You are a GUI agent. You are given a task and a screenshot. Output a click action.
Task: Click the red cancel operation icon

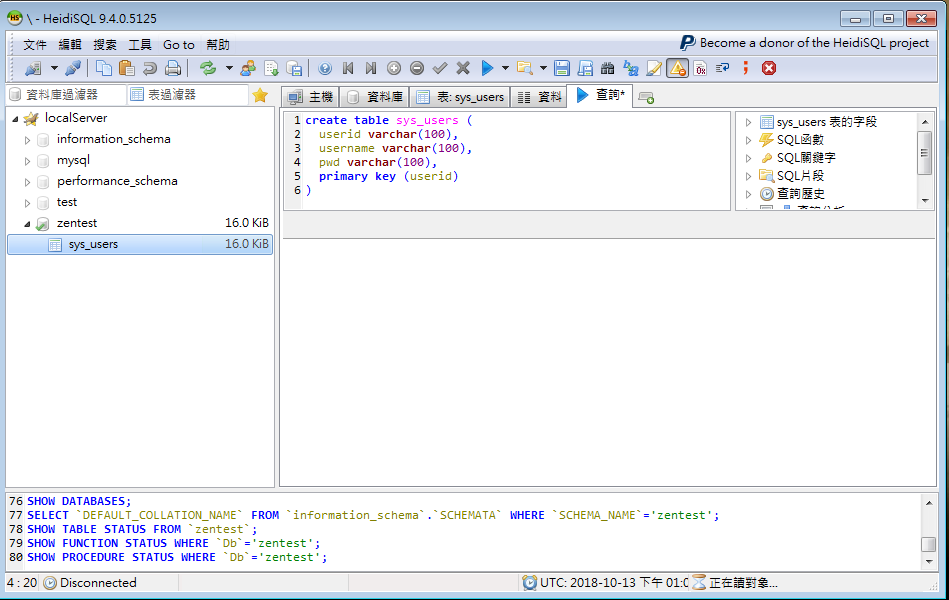(x=768, y=68)
